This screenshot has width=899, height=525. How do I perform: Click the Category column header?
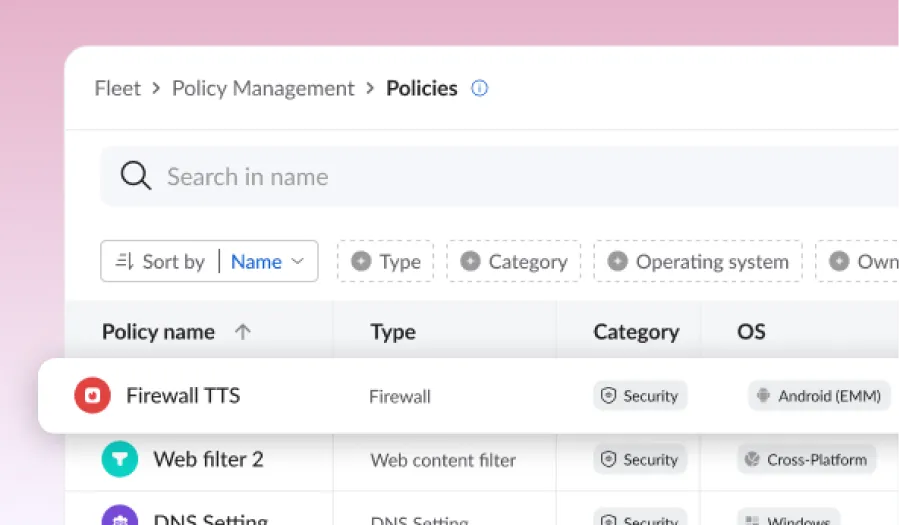point(636,332)
